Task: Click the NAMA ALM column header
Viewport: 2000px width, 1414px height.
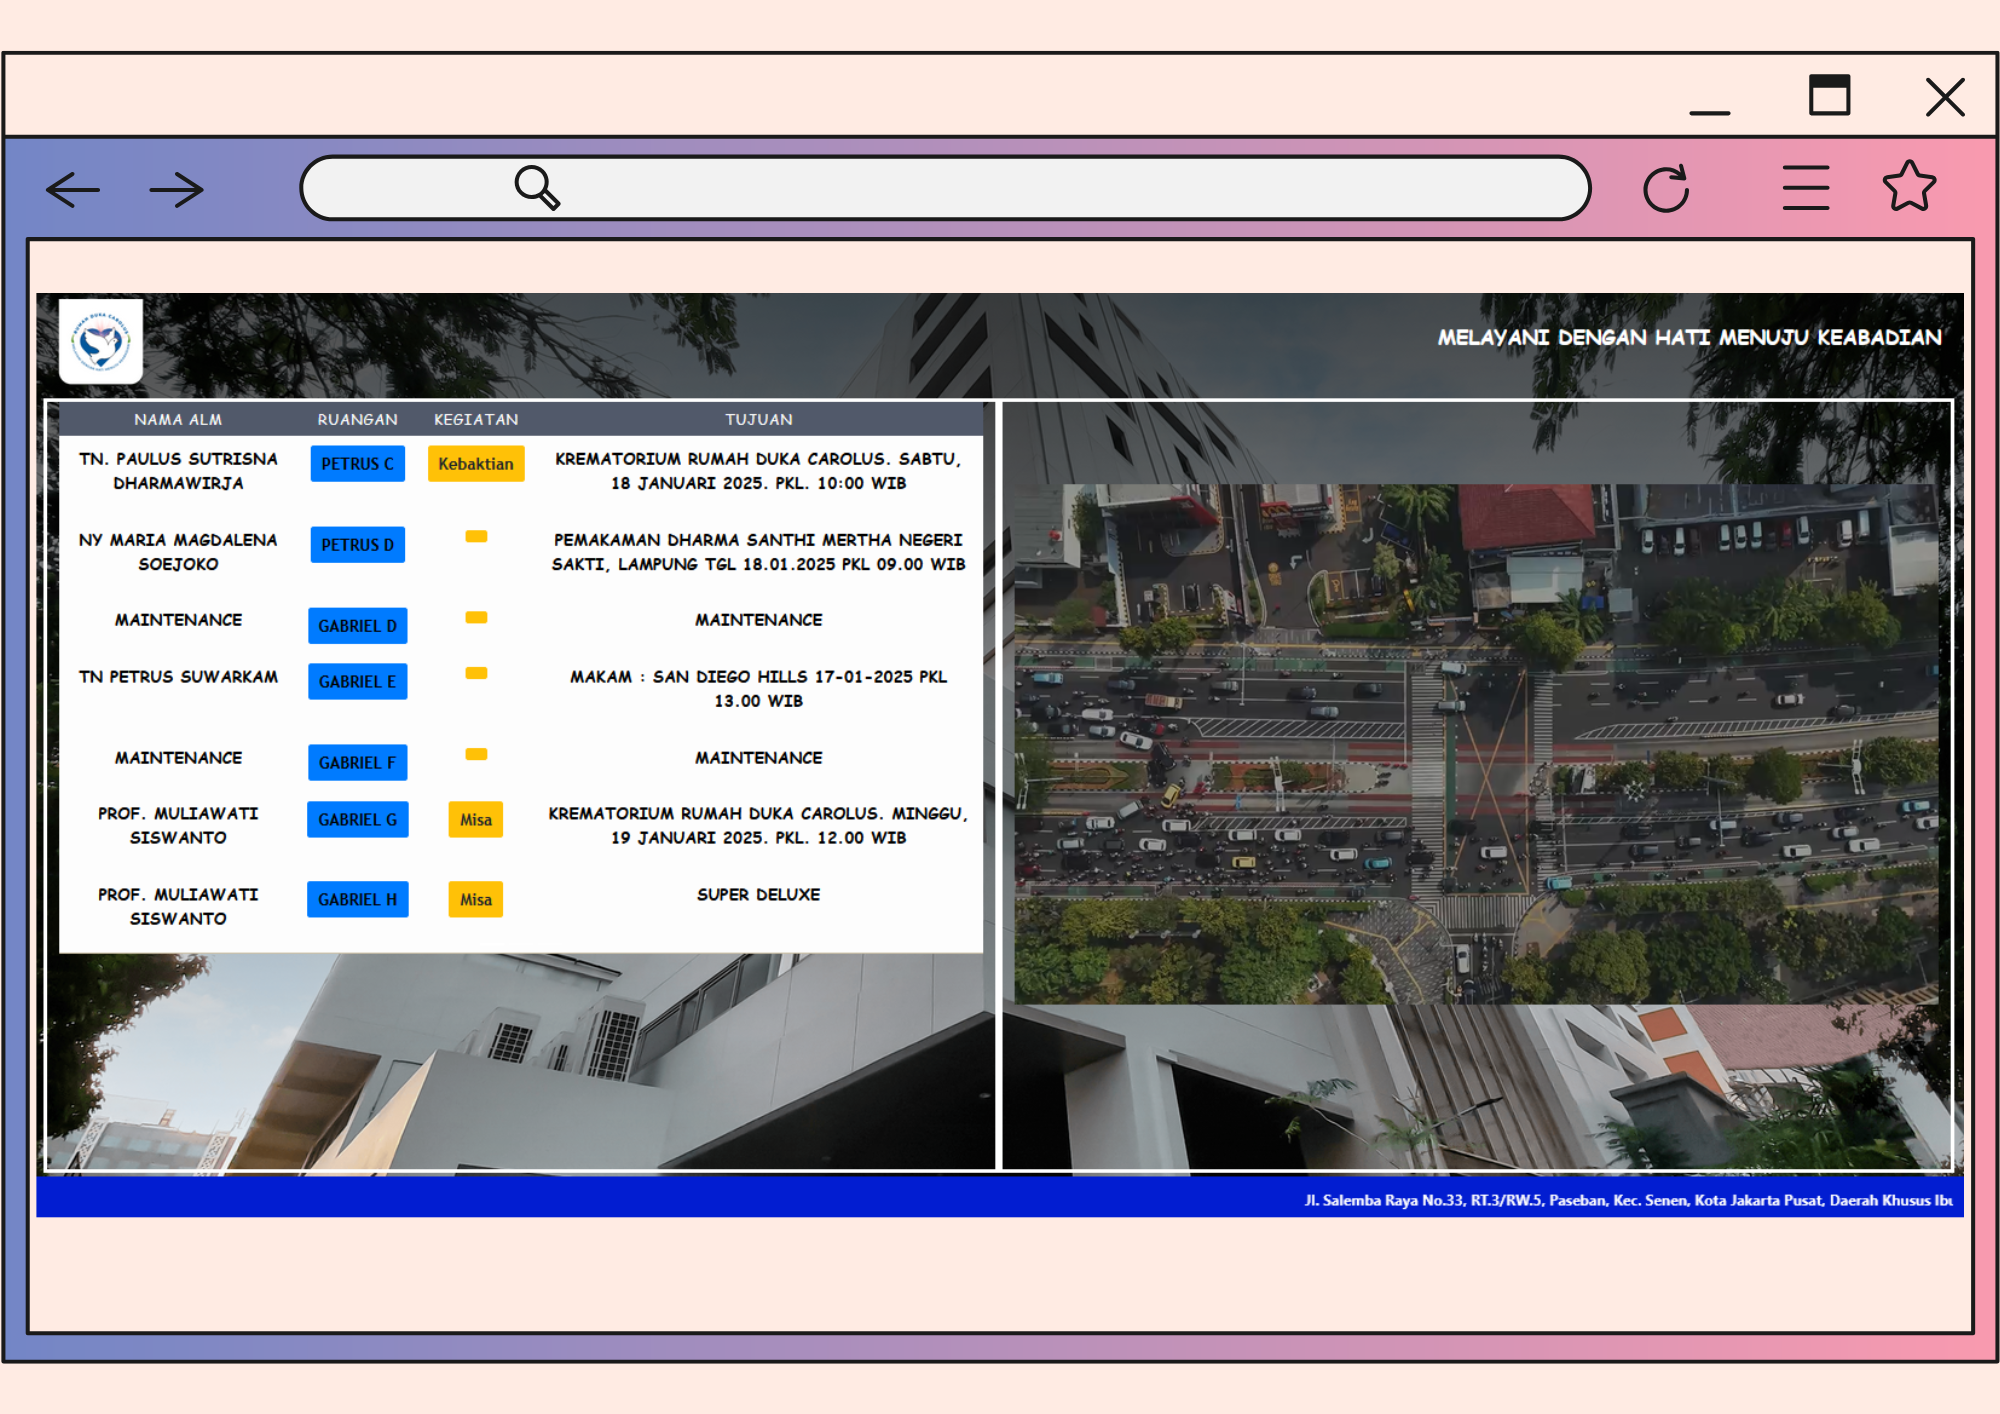Action: pyautogui.click(x=178, y=420)
